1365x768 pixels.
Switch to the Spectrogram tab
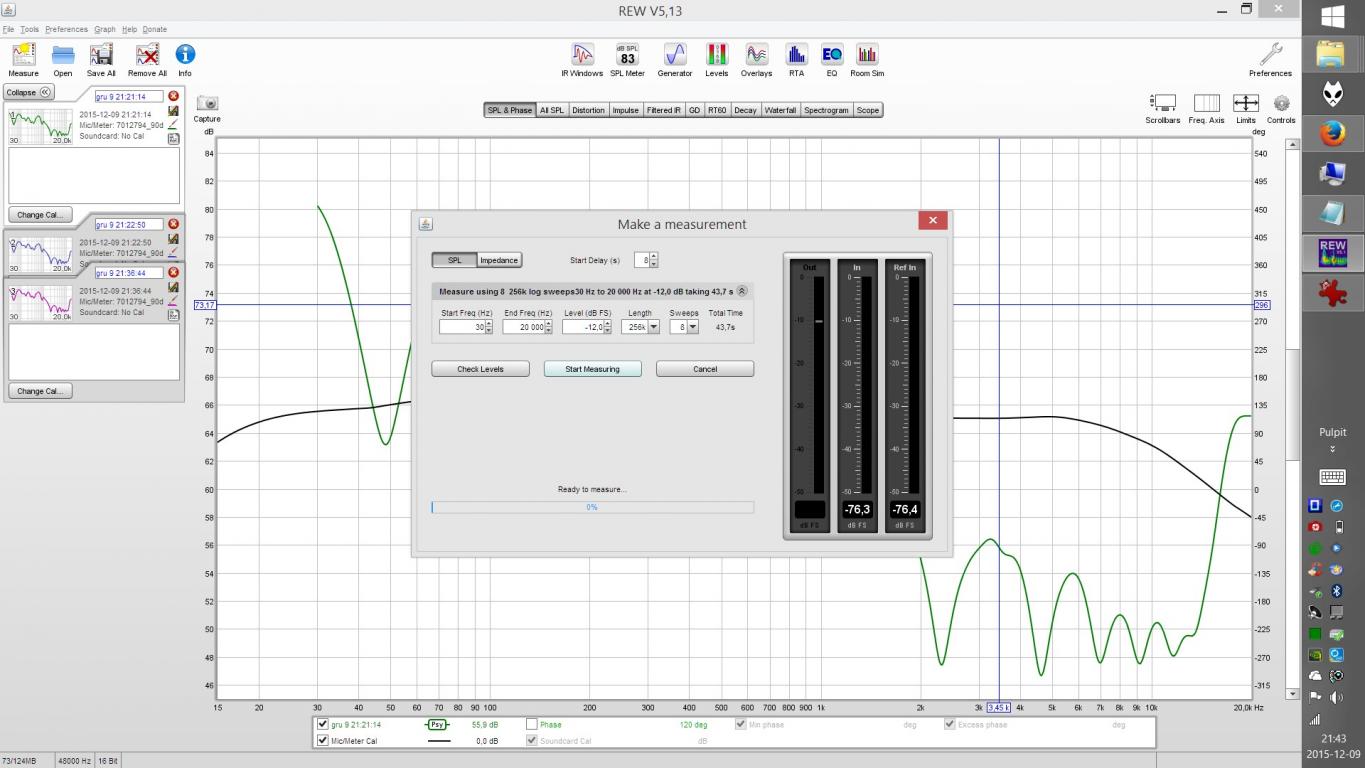[x=826, y=110]
